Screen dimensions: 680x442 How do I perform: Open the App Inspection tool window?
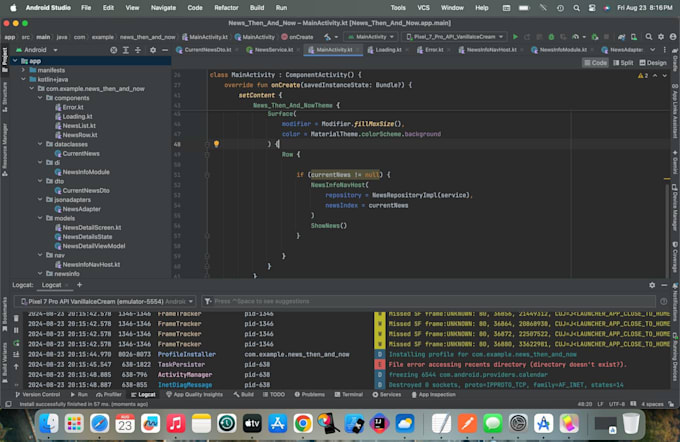(433, 394)
